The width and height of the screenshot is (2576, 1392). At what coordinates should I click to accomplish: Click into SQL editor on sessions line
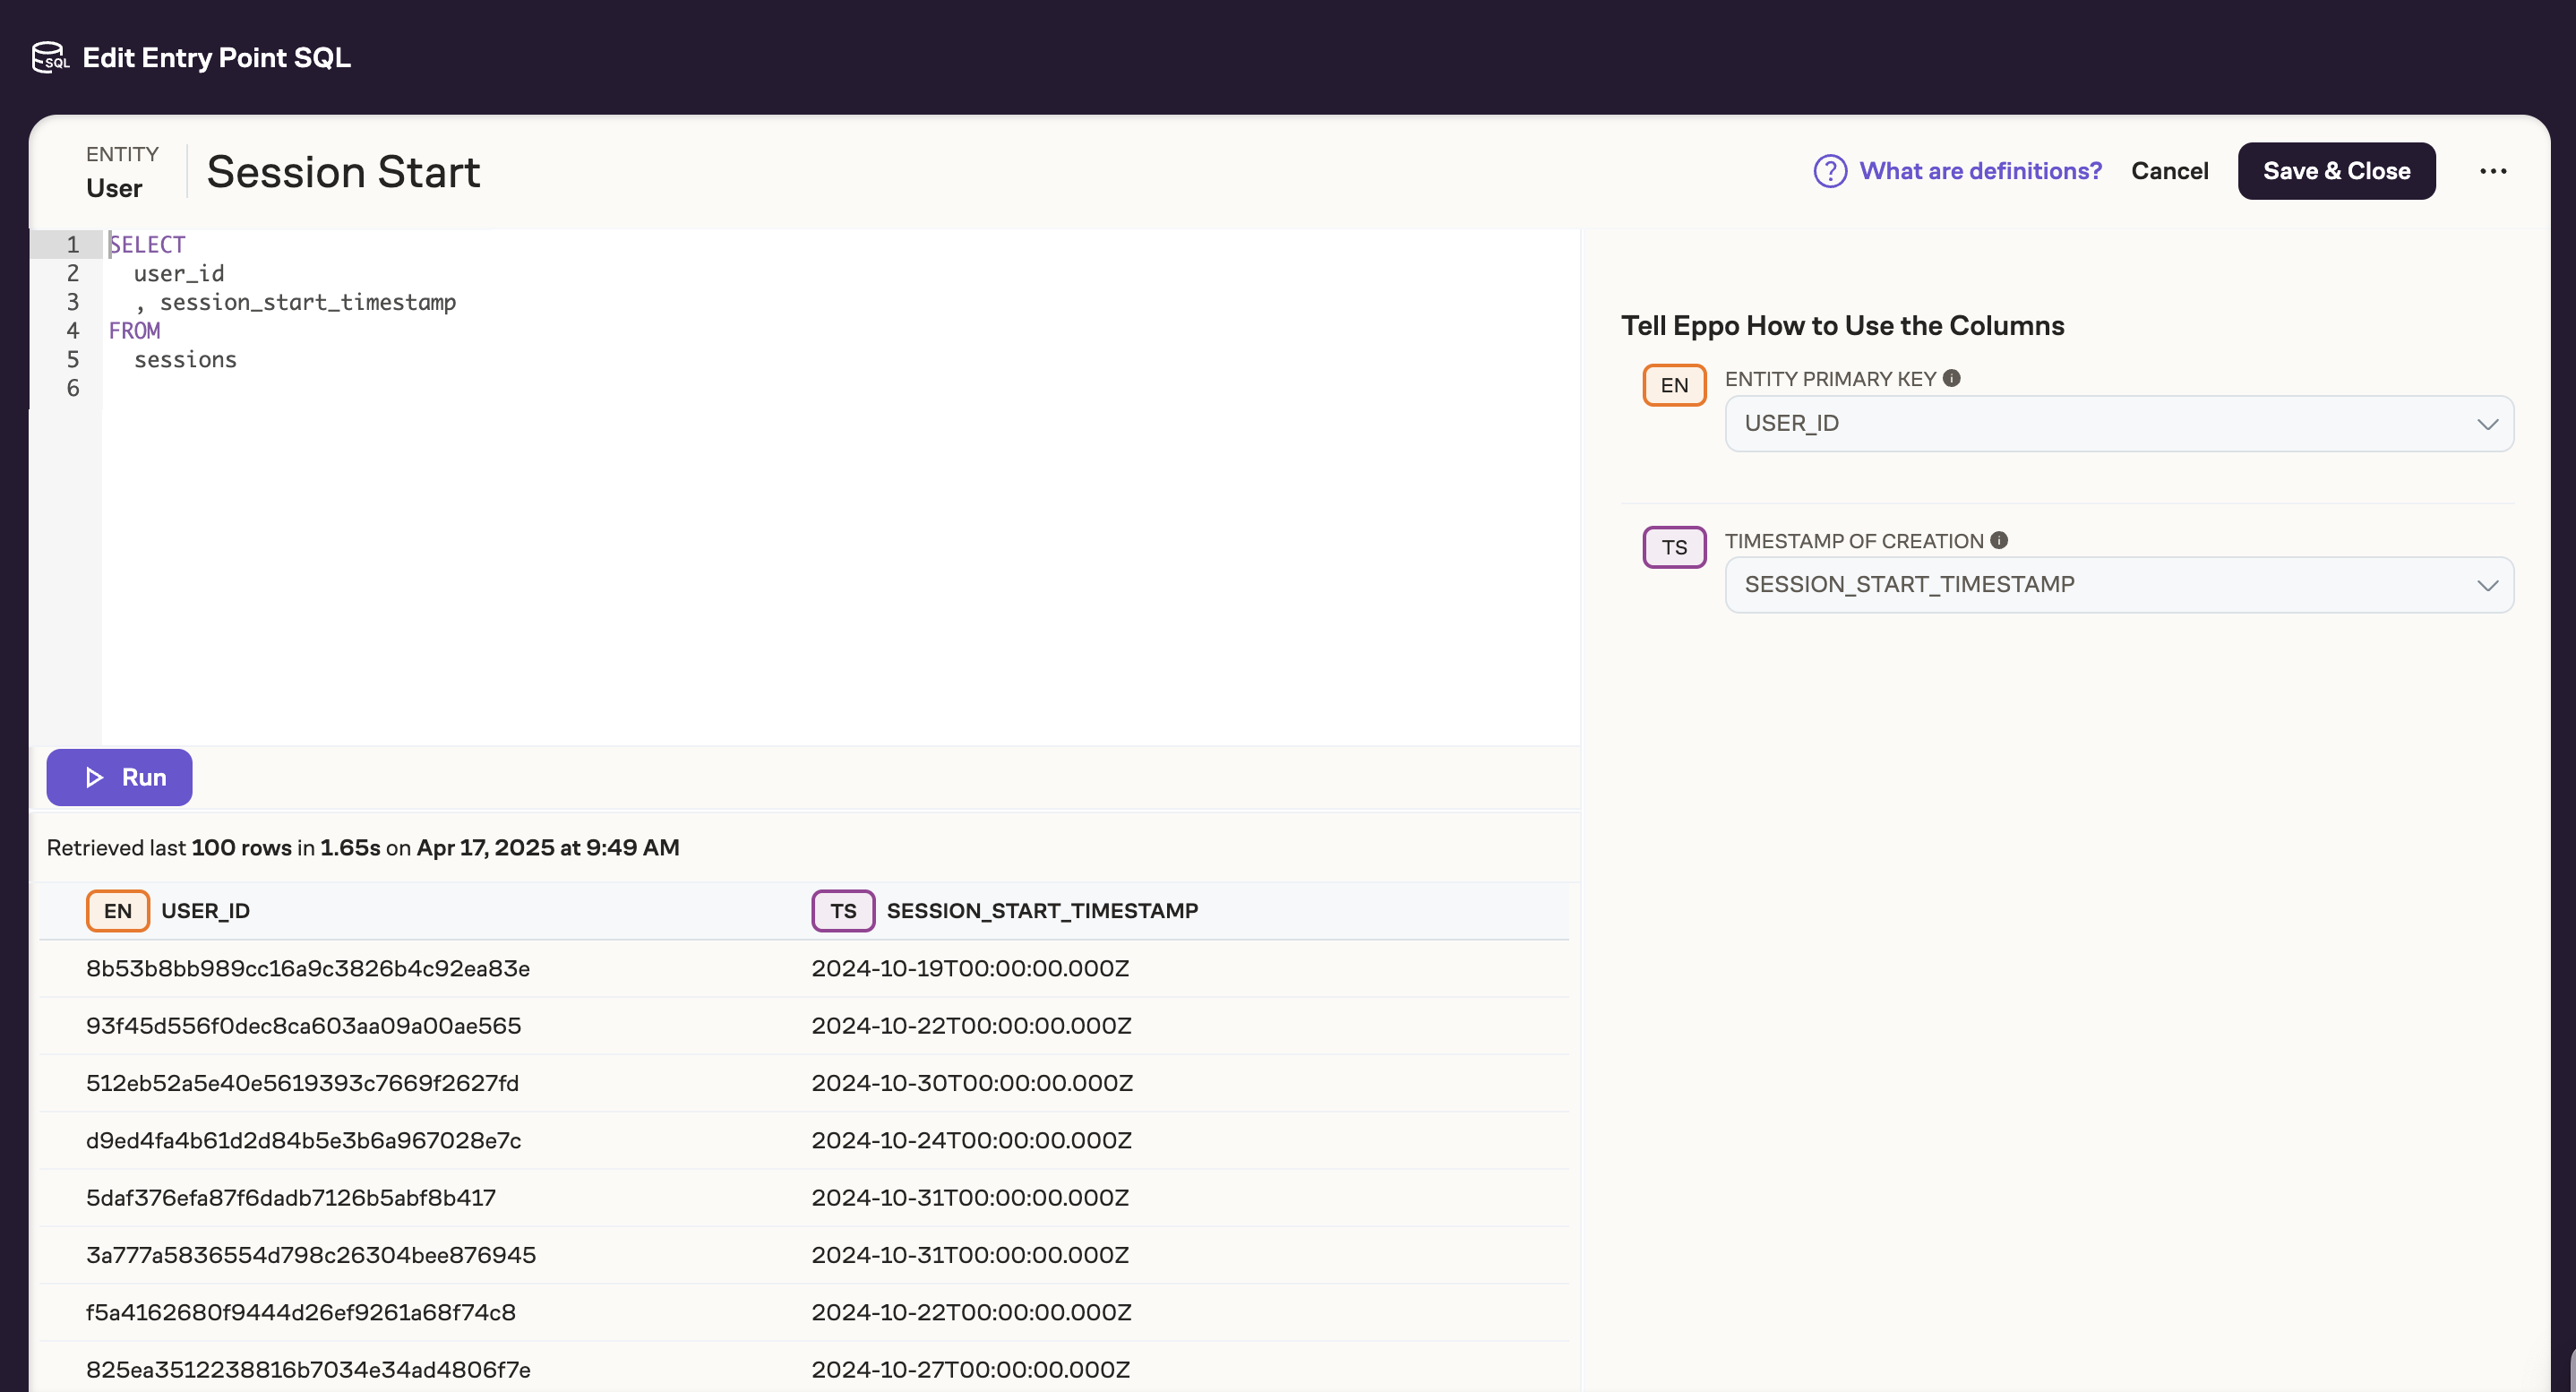point(186,360)
